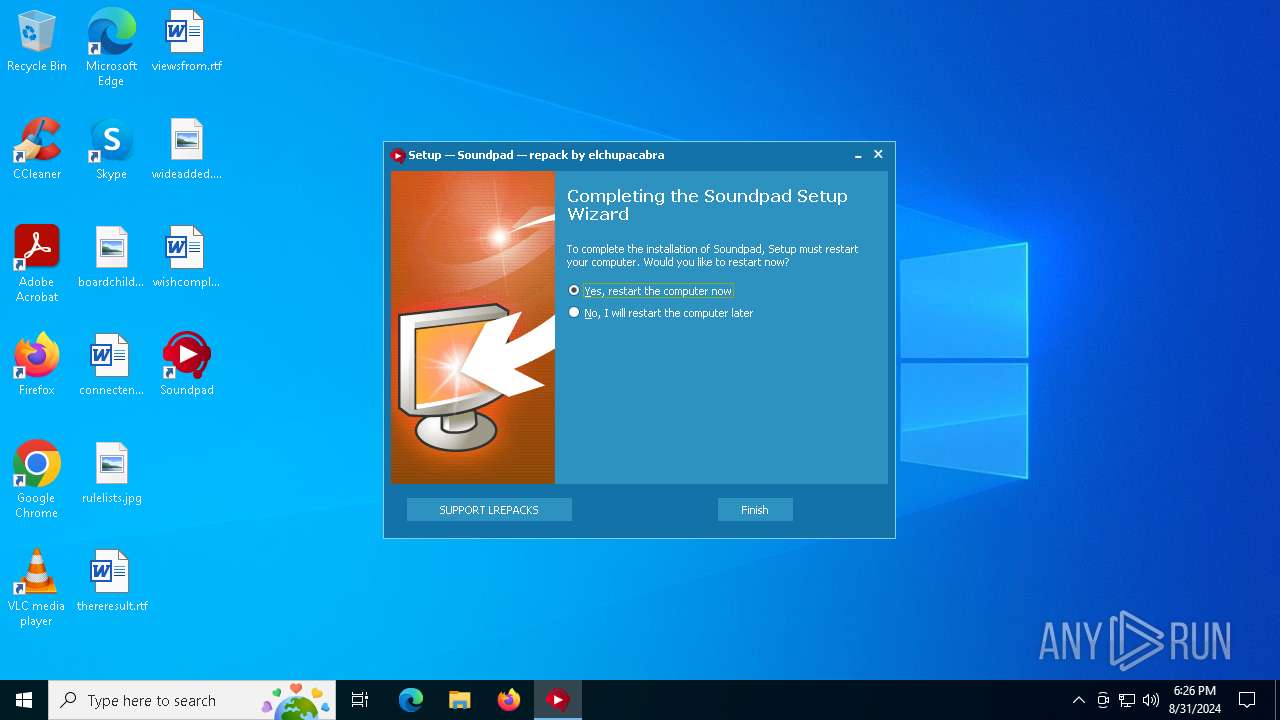Open File Explorer from taskbar
Image resolution: width=1280 pixels, height=720 pixels.
459,700
